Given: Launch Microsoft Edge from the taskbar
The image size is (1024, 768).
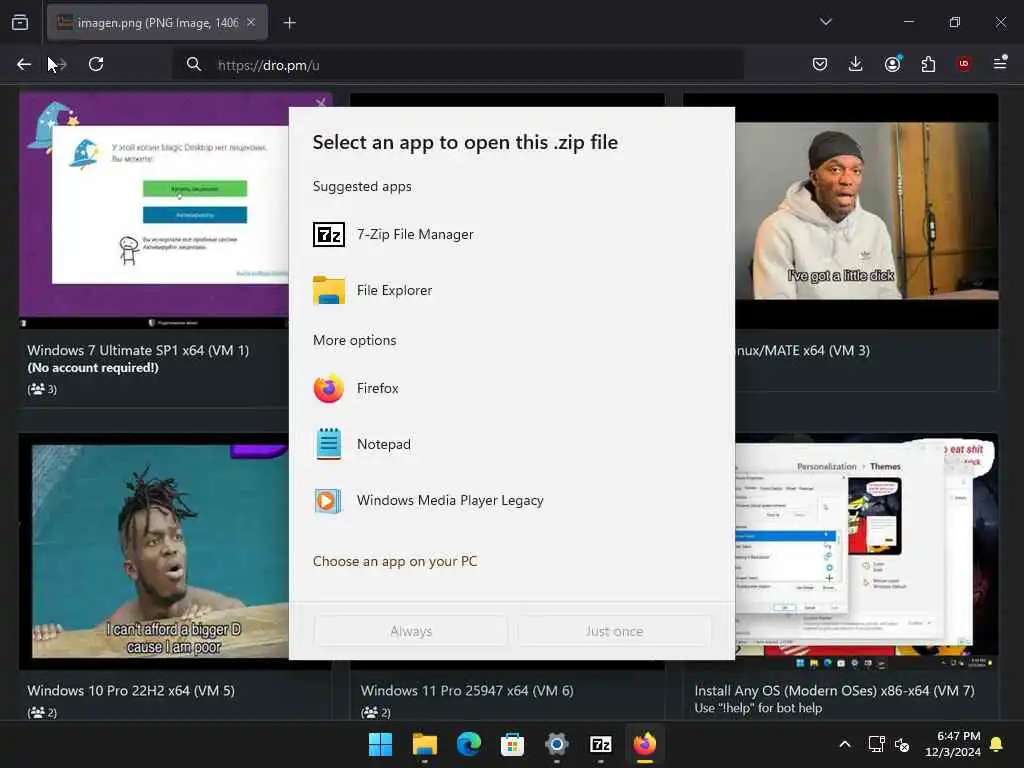Looking at the screenshot, I should point(468,744).
